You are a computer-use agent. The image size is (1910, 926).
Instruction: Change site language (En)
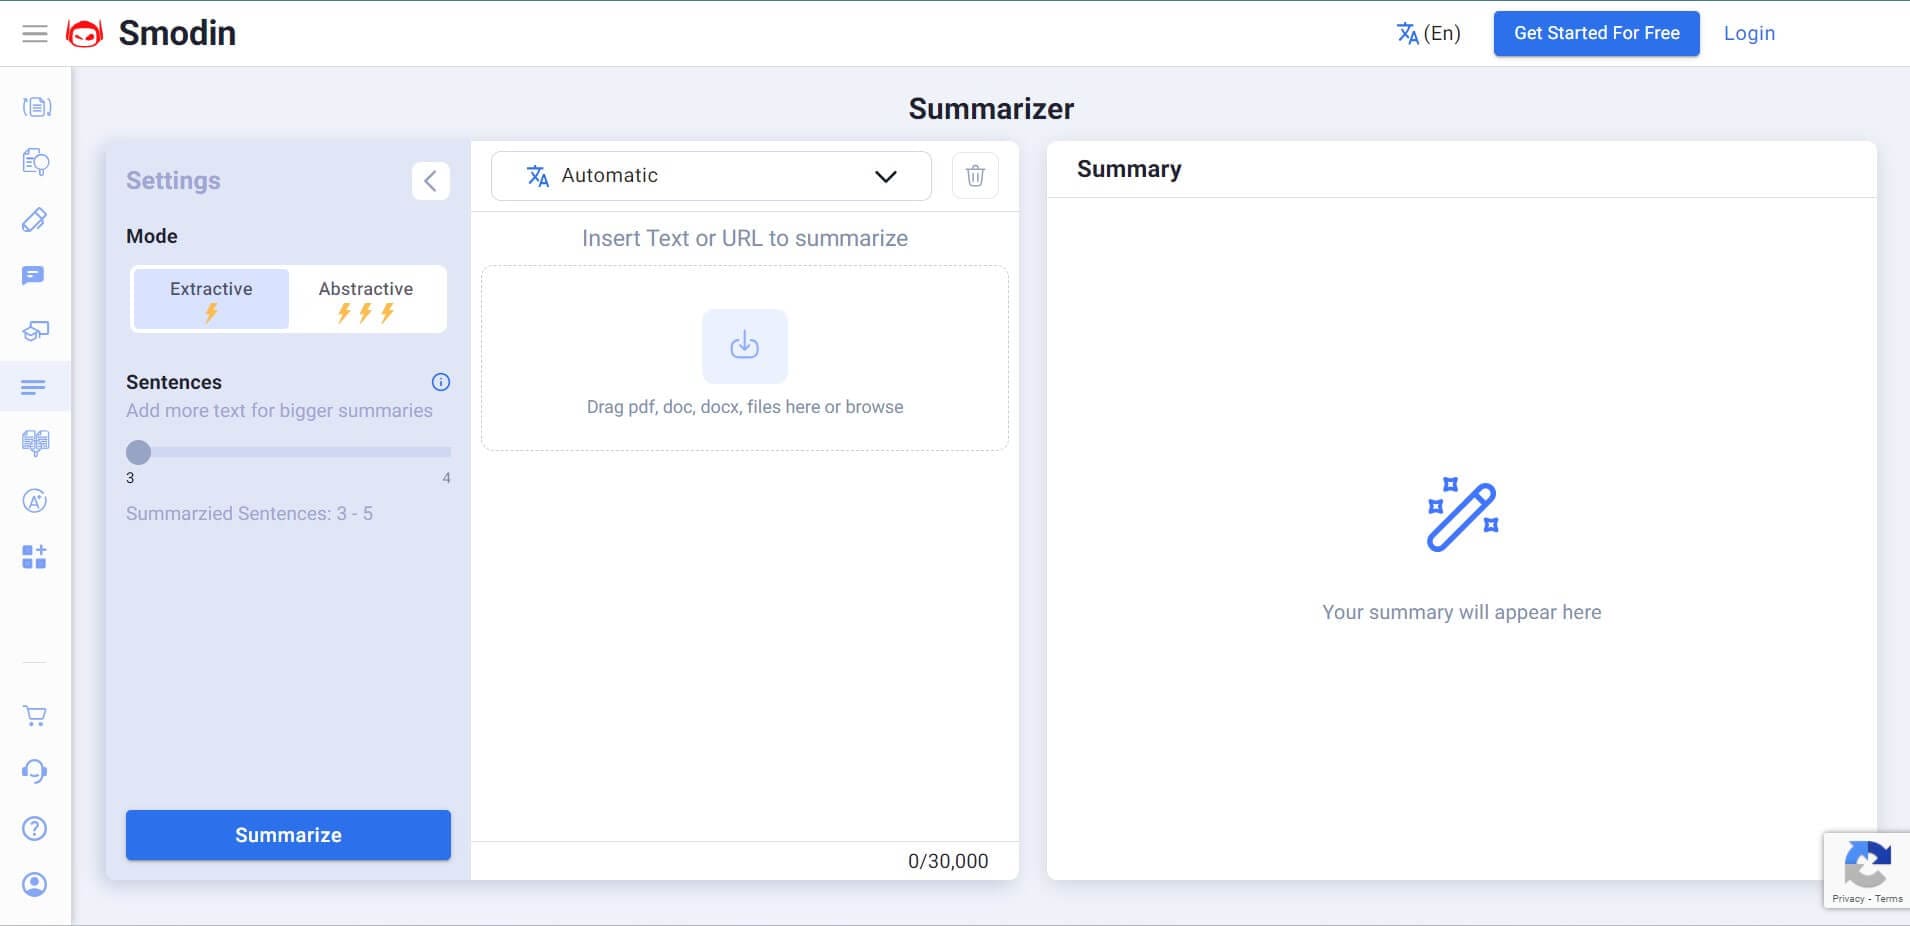(x=1428, y=34)
